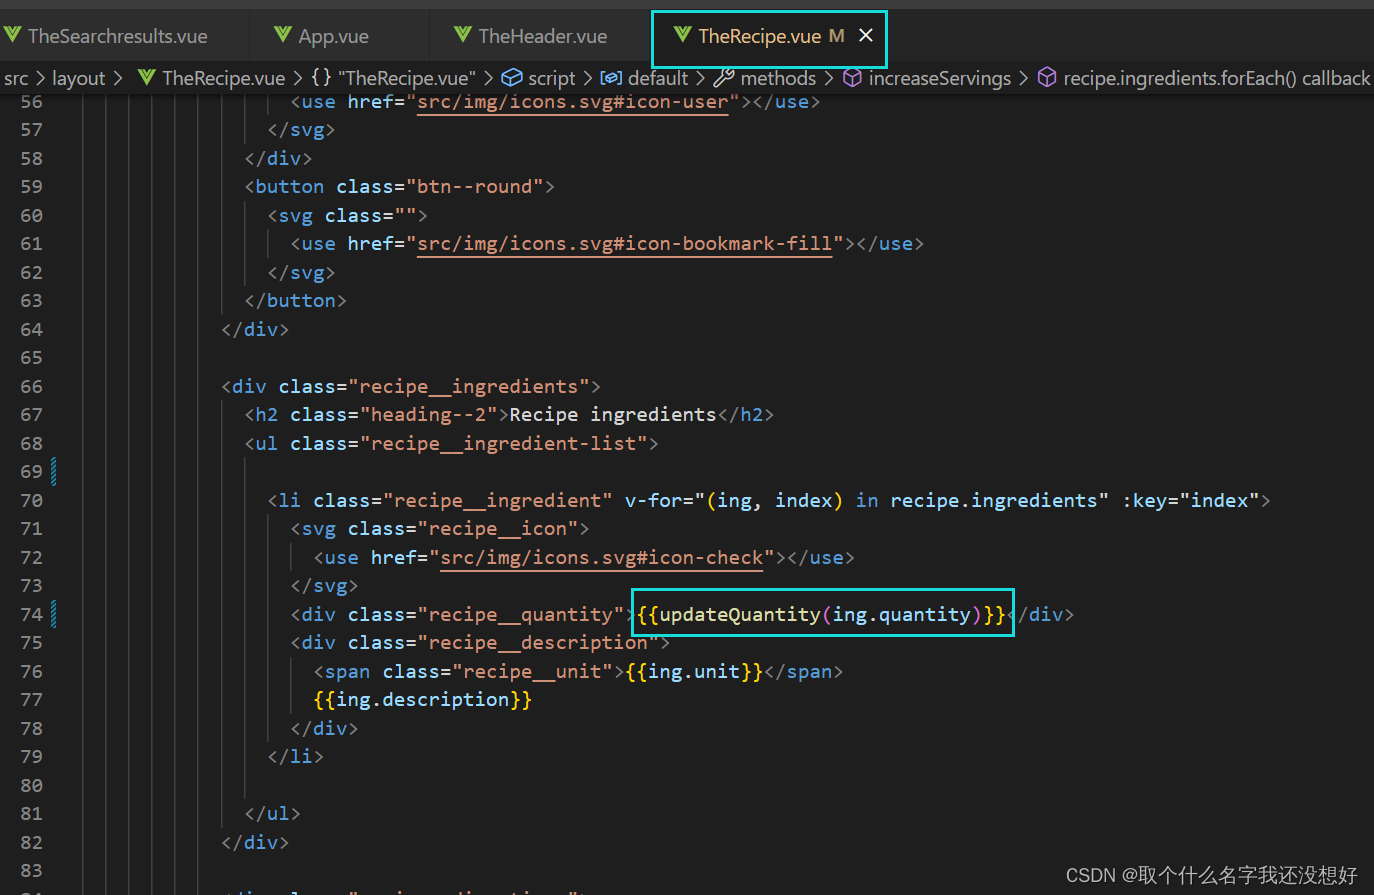Follow the icons.svg#icon-check href link
Screen dimensions: 1374x895
click(x=601, y=557)
